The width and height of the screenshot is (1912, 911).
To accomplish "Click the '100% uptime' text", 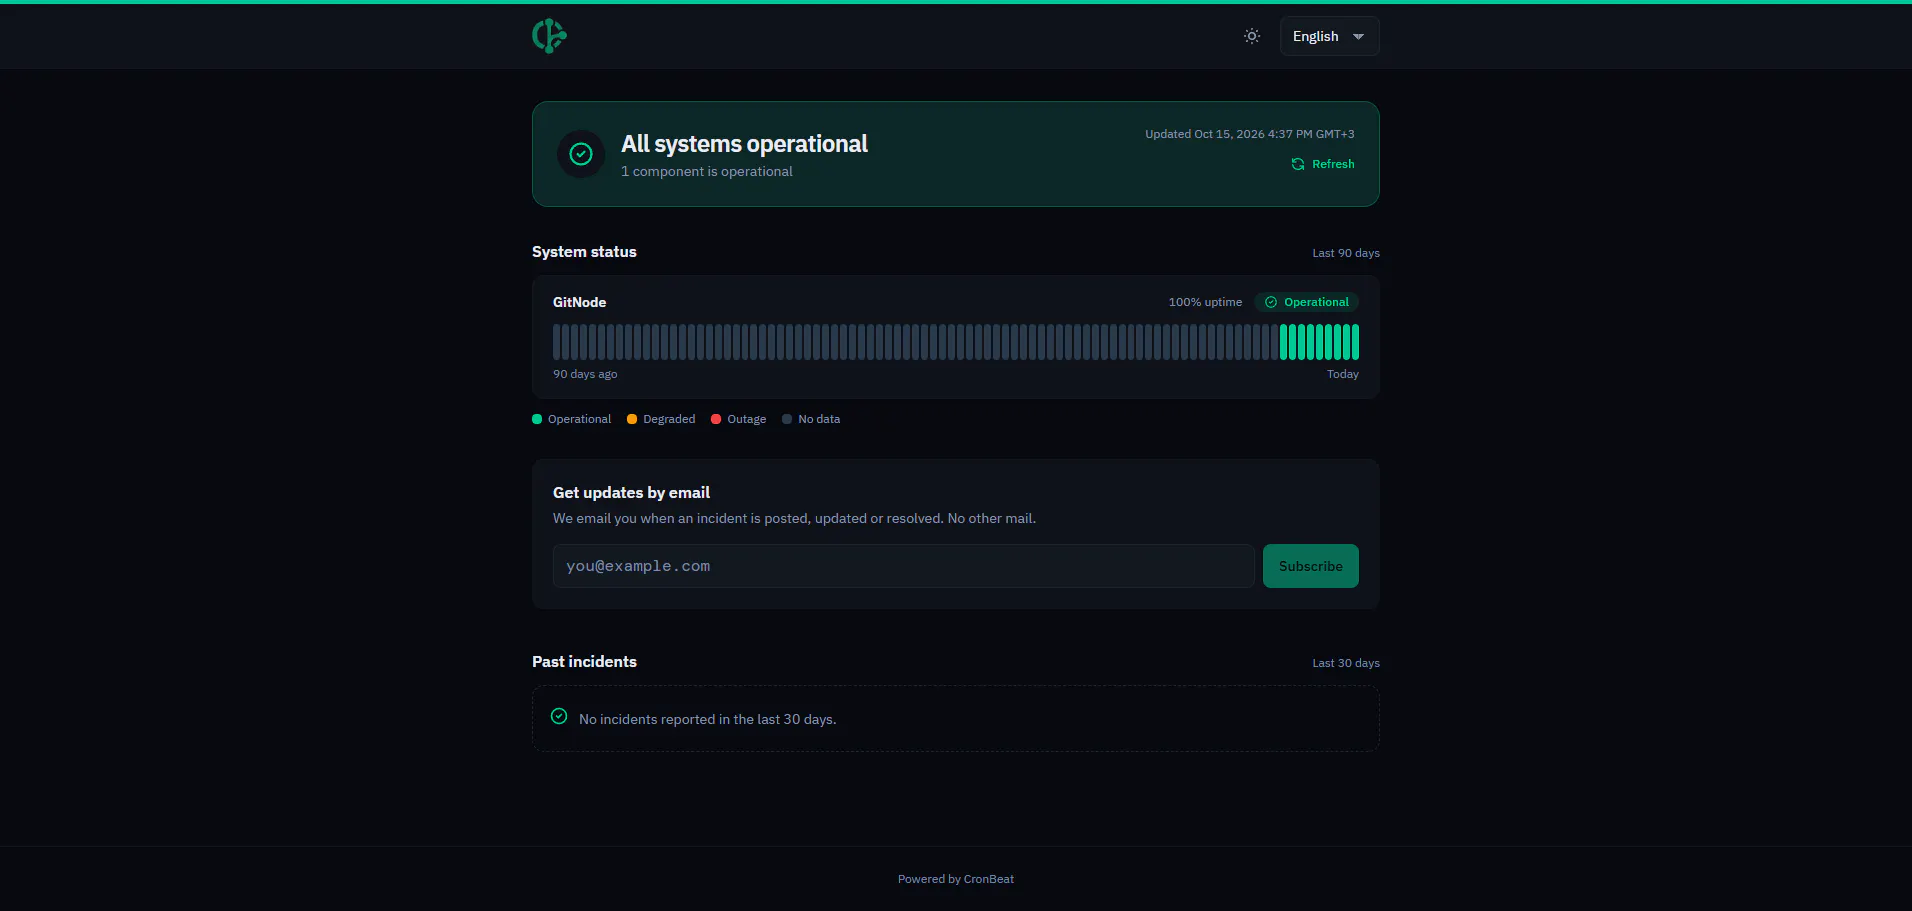I will 1205,302.
